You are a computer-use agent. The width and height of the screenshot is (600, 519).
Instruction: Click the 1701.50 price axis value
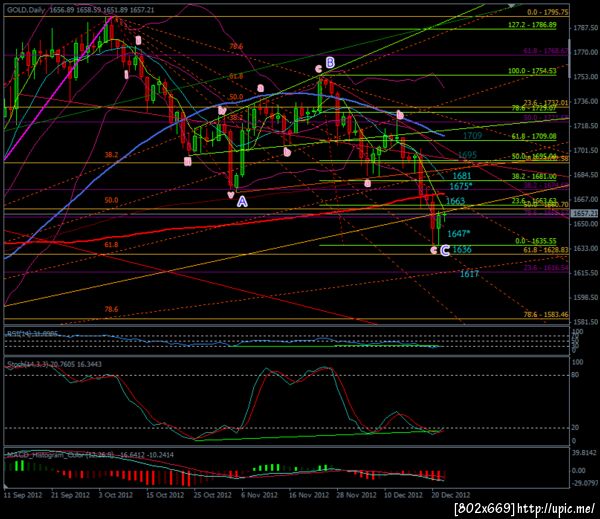[x=585, y=150]
